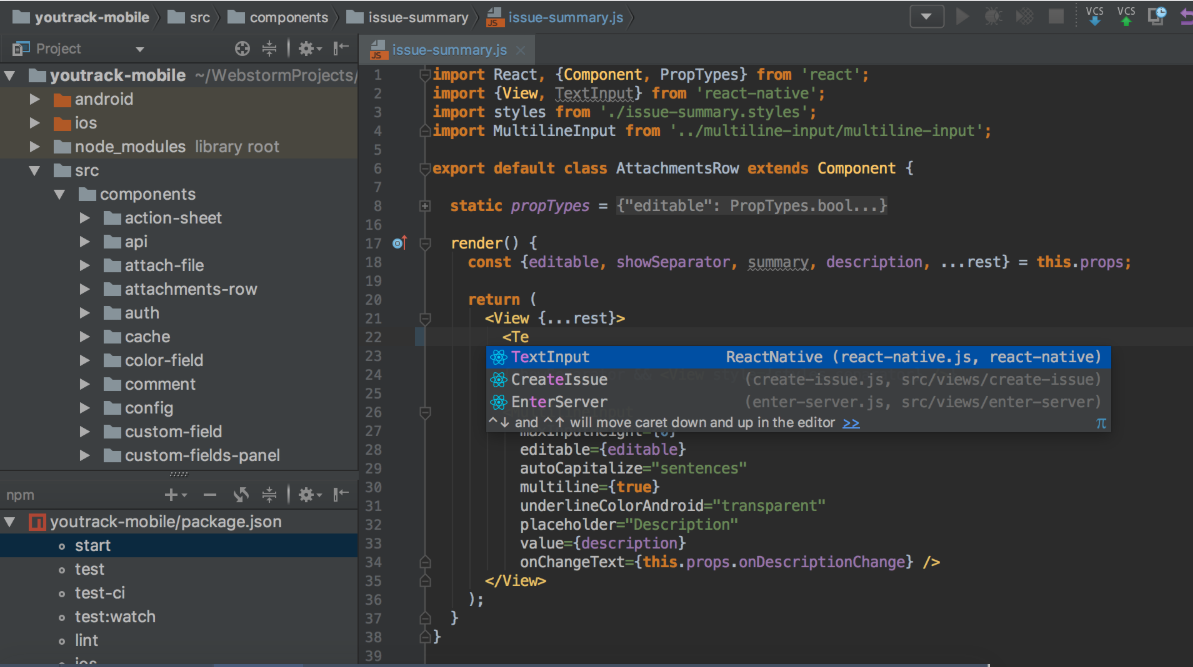Select the issue-summary.js editor tab

click(449, 49)
